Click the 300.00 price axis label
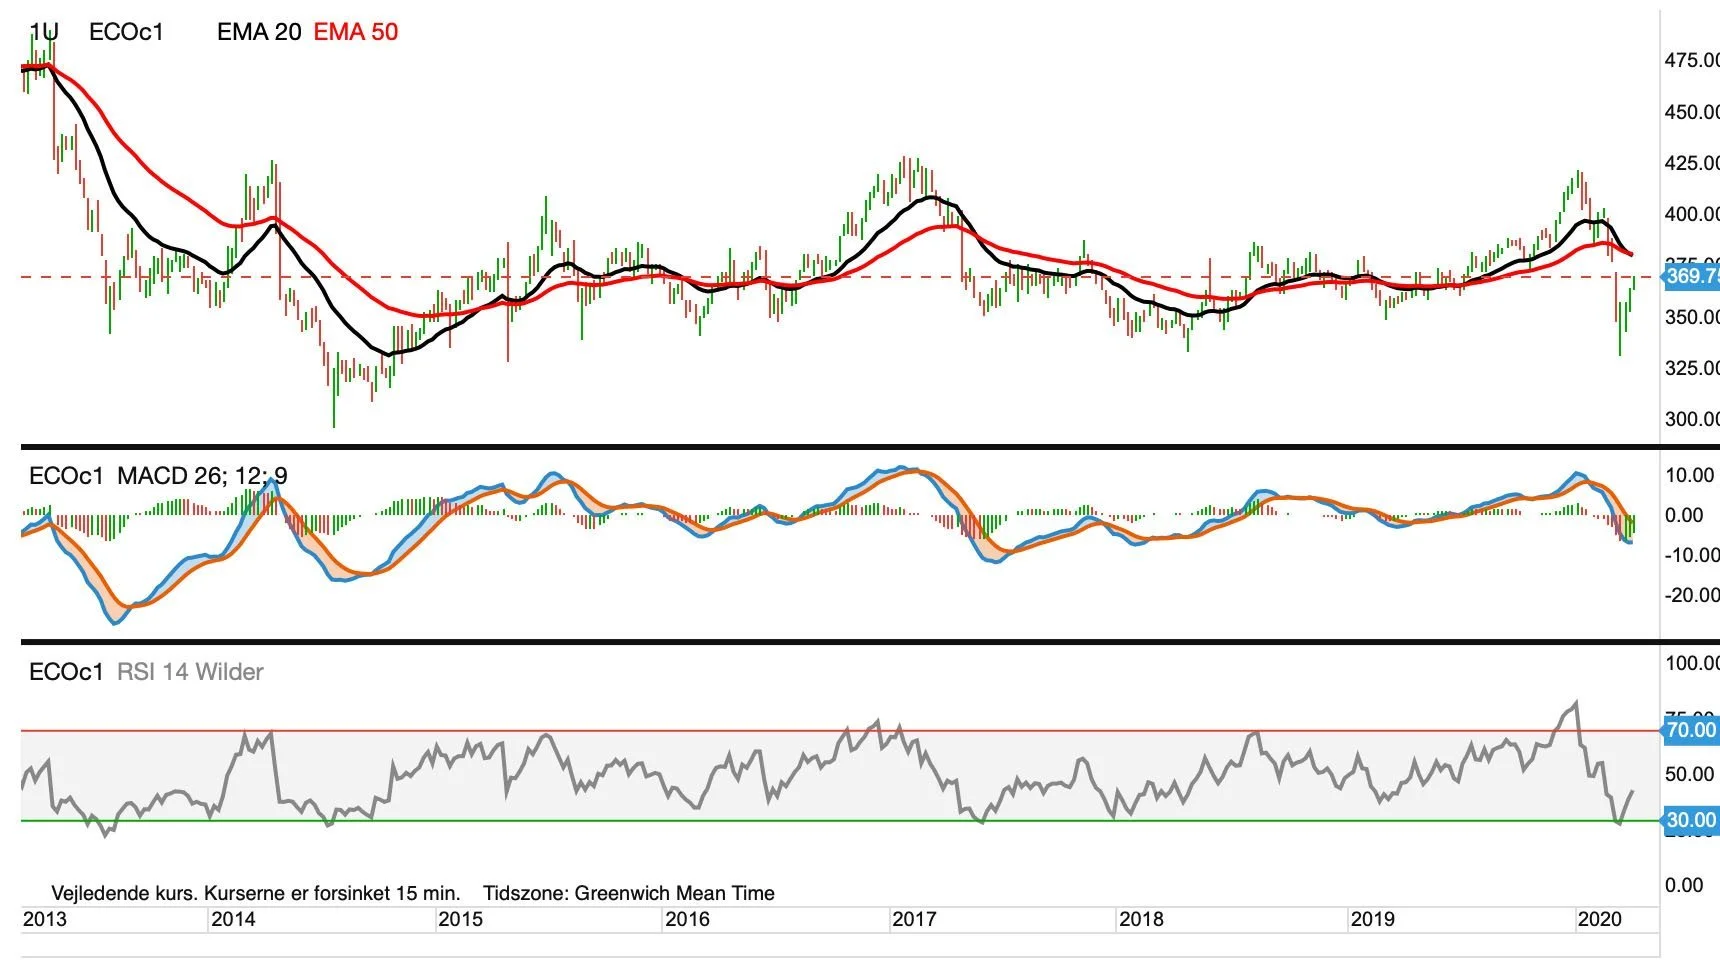1720x968 pixels. 1692,419
